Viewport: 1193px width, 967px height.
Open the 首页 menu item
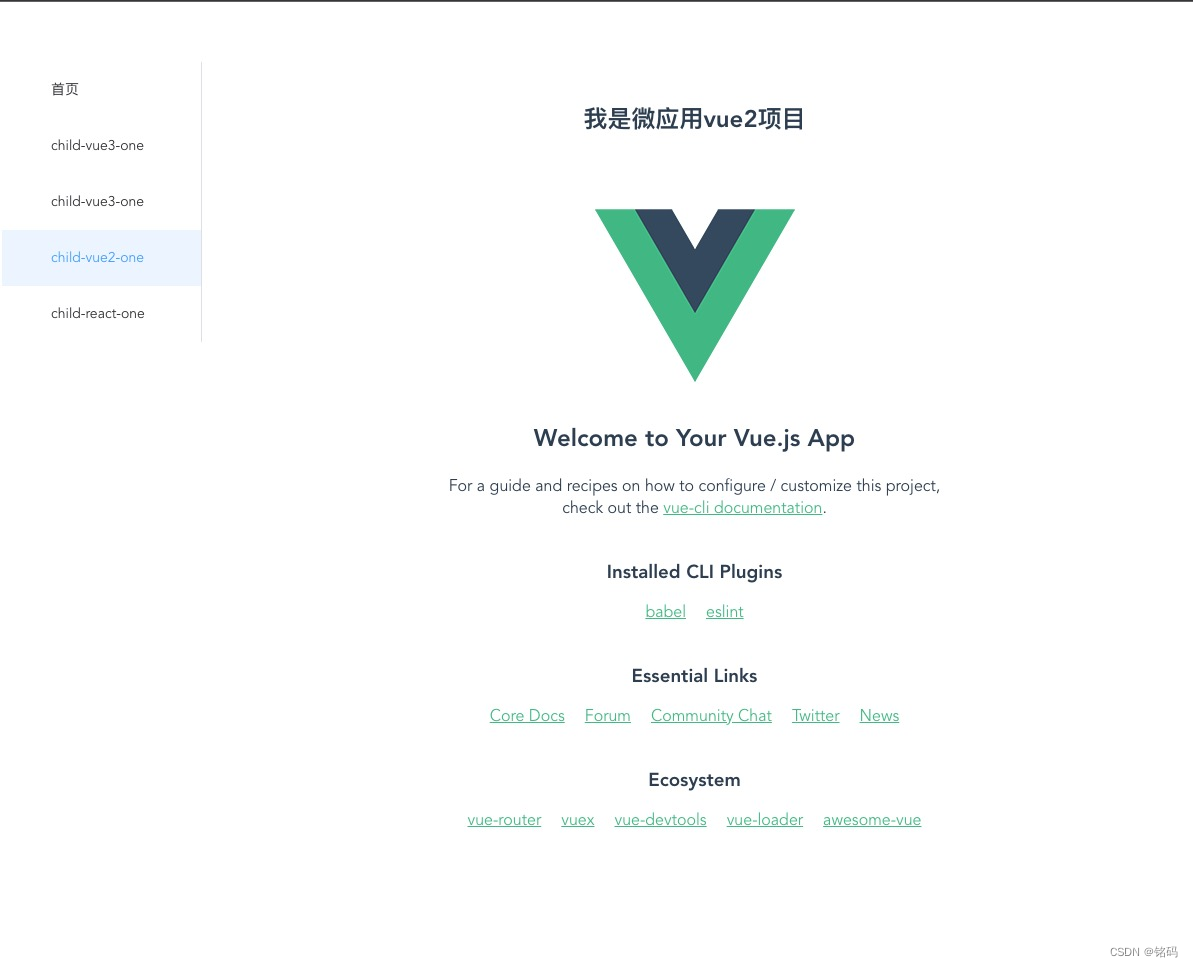tap(101, 89)
